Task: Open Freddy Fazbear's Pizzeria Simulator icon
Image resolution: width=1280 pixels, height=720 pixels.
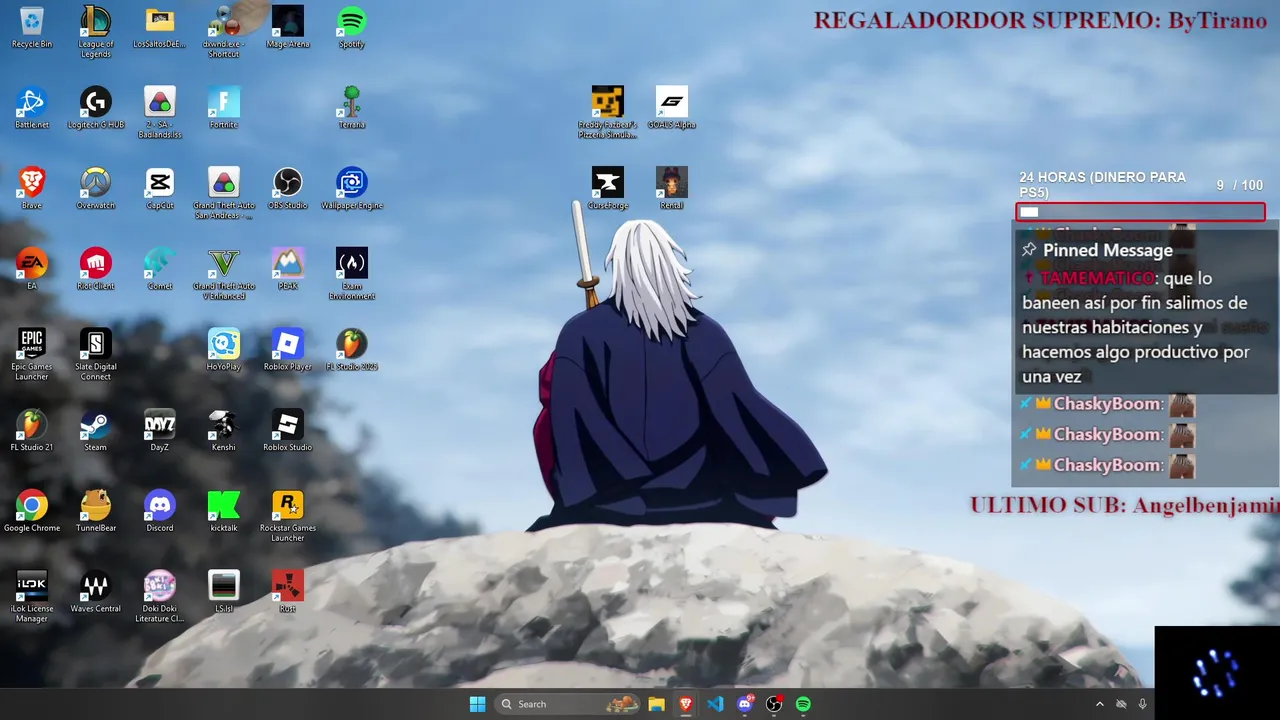Action: (x=608, y=113)
